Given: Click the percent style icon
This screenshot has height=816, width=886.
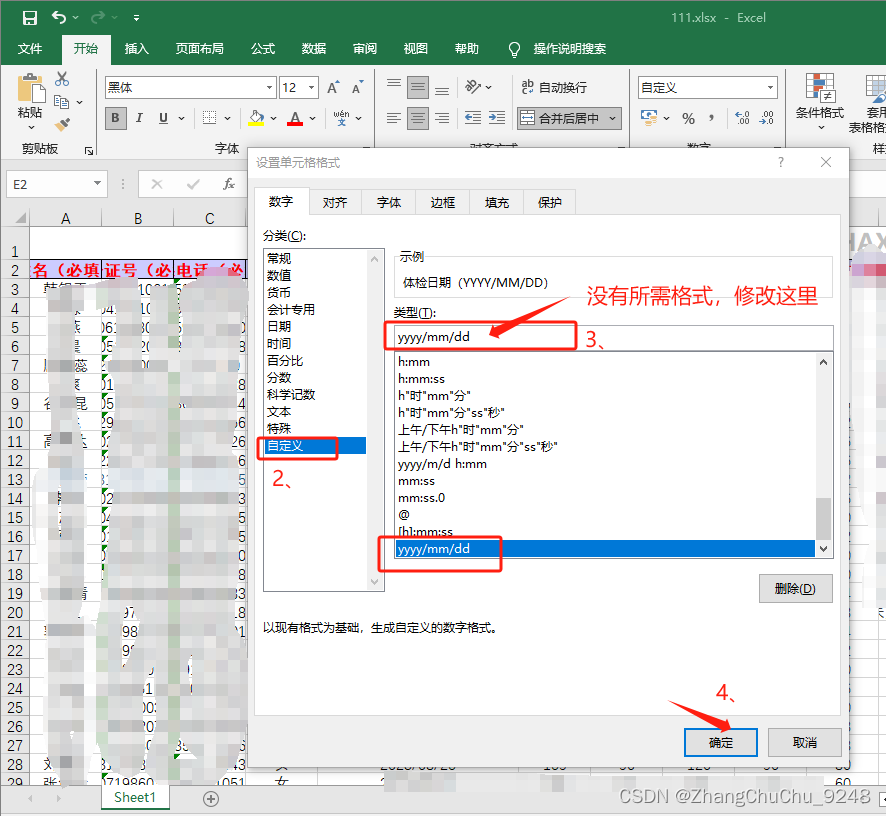Looking at the screenshot, I should tap(688, 119).
